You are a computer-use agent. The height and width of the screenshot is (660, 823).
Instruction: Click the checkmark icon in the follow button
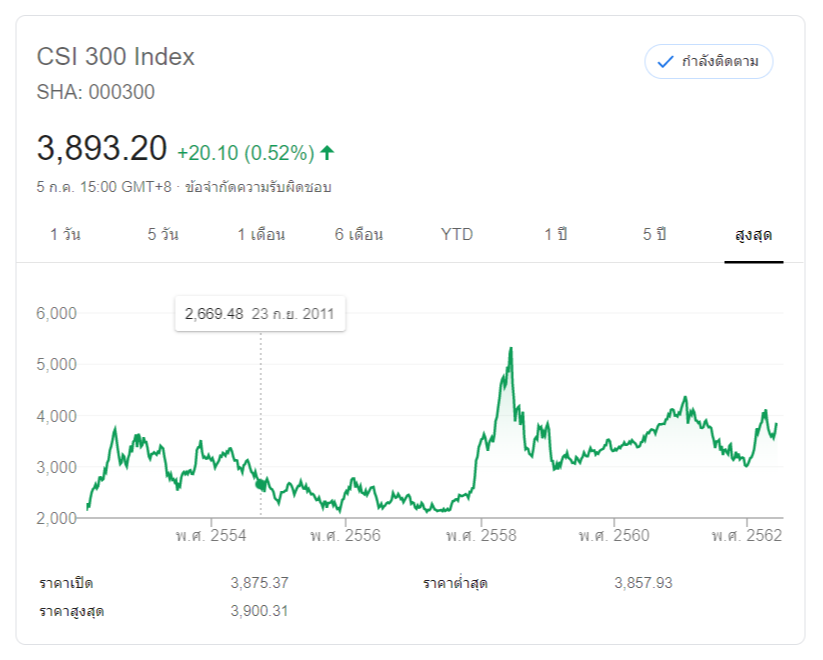pyautogui.click(x=665, y=62)
